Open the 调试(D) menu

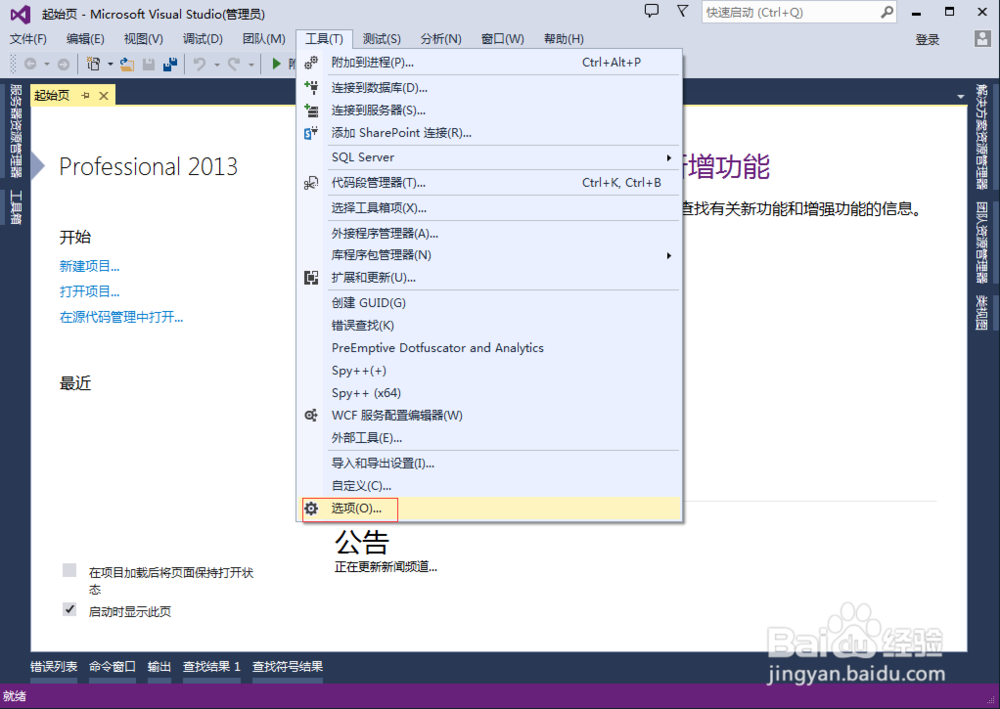203,39
